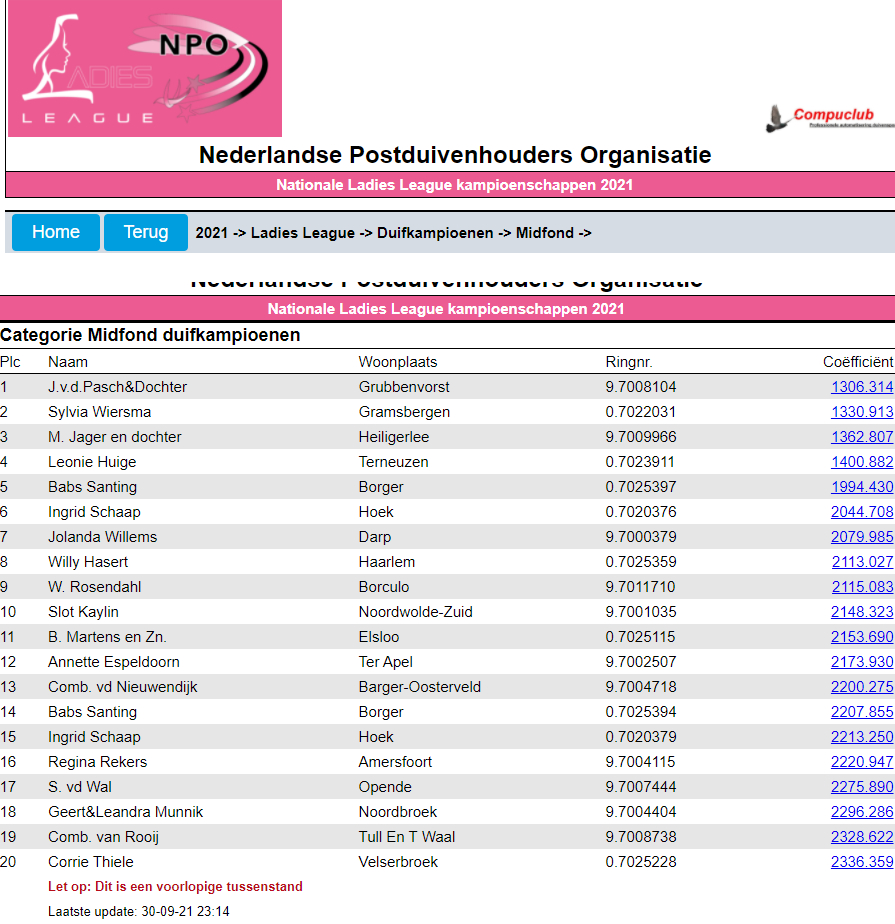The image size is (895, 924).
Task: Open coefficient 2296.286 link
Action: pyautogui.click(x=862, y=812)
